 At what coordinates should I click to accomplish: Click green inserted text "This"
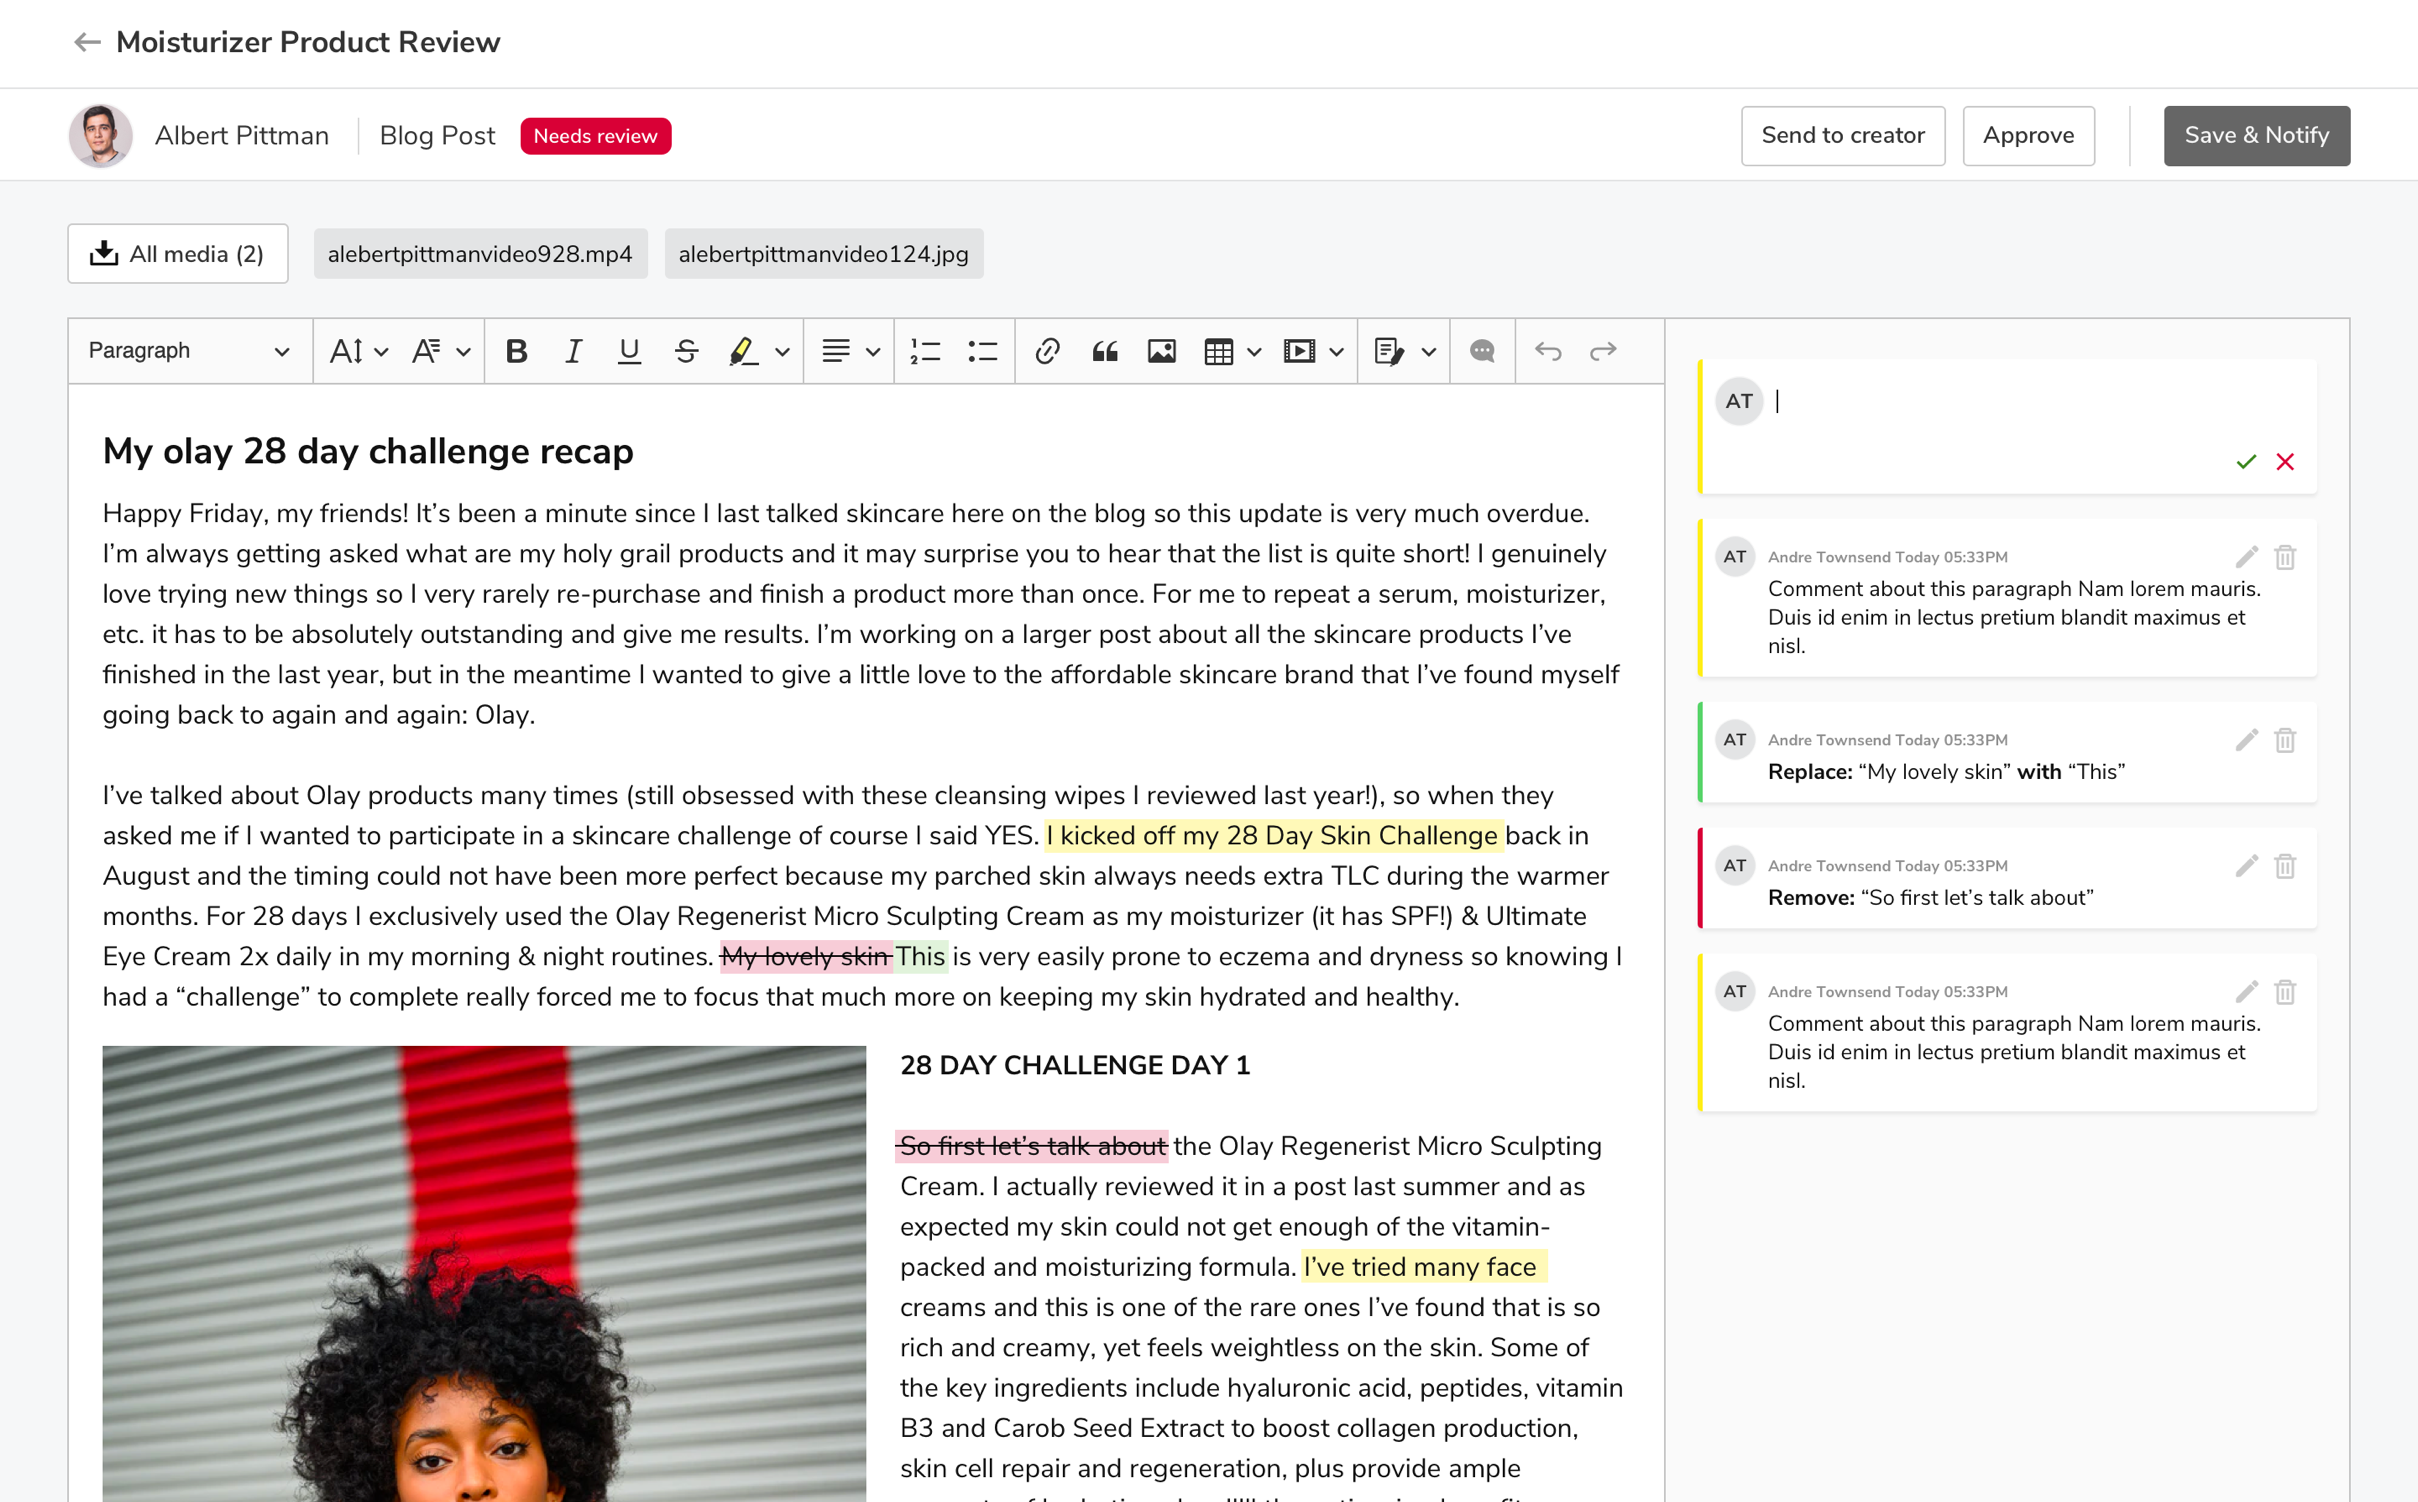tap(919, 957)
